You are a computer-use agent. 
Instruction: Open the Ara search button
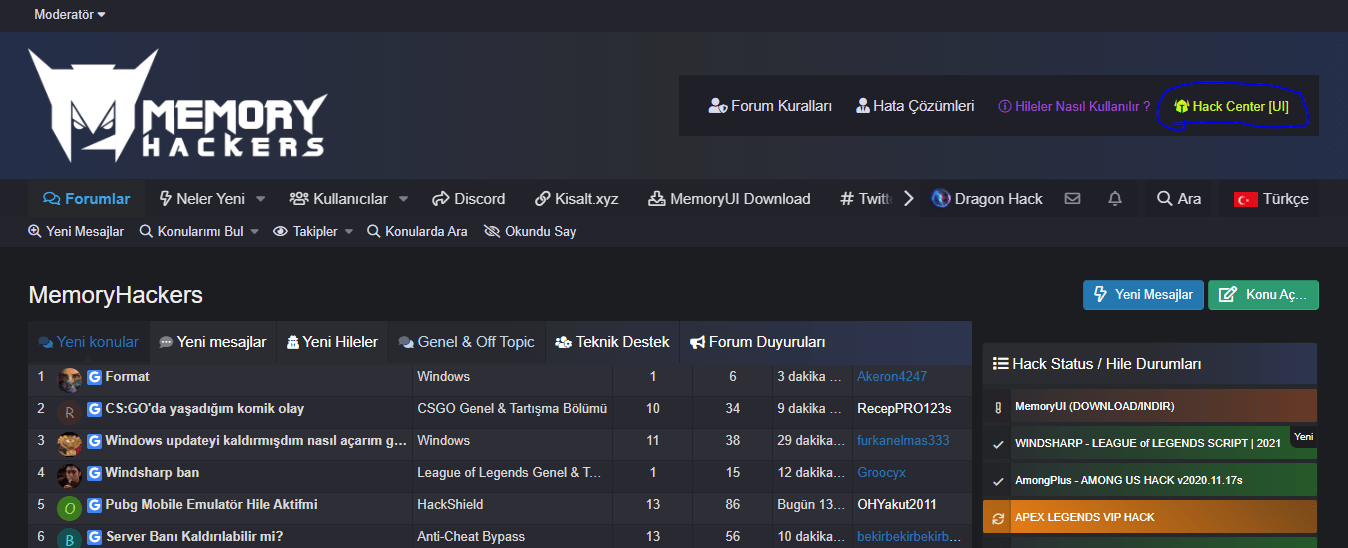(x=1179, y=198)
